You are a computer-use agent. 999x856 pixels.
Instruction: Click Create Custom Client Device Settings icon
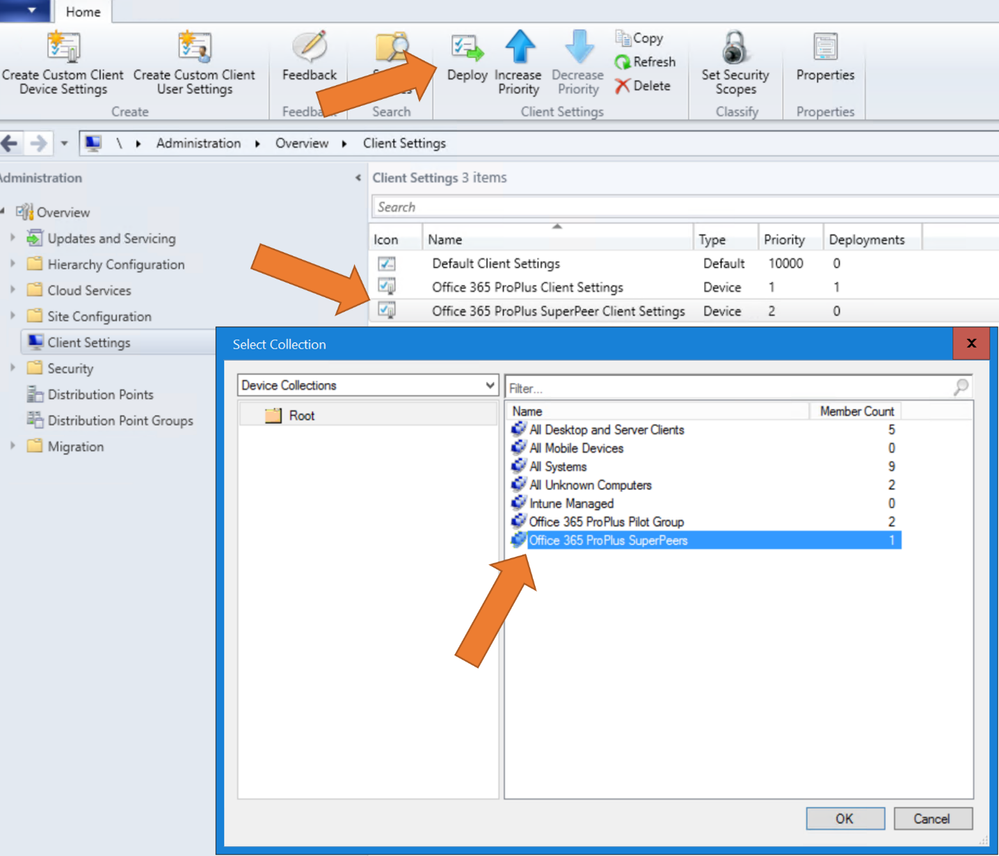point(63,46)
